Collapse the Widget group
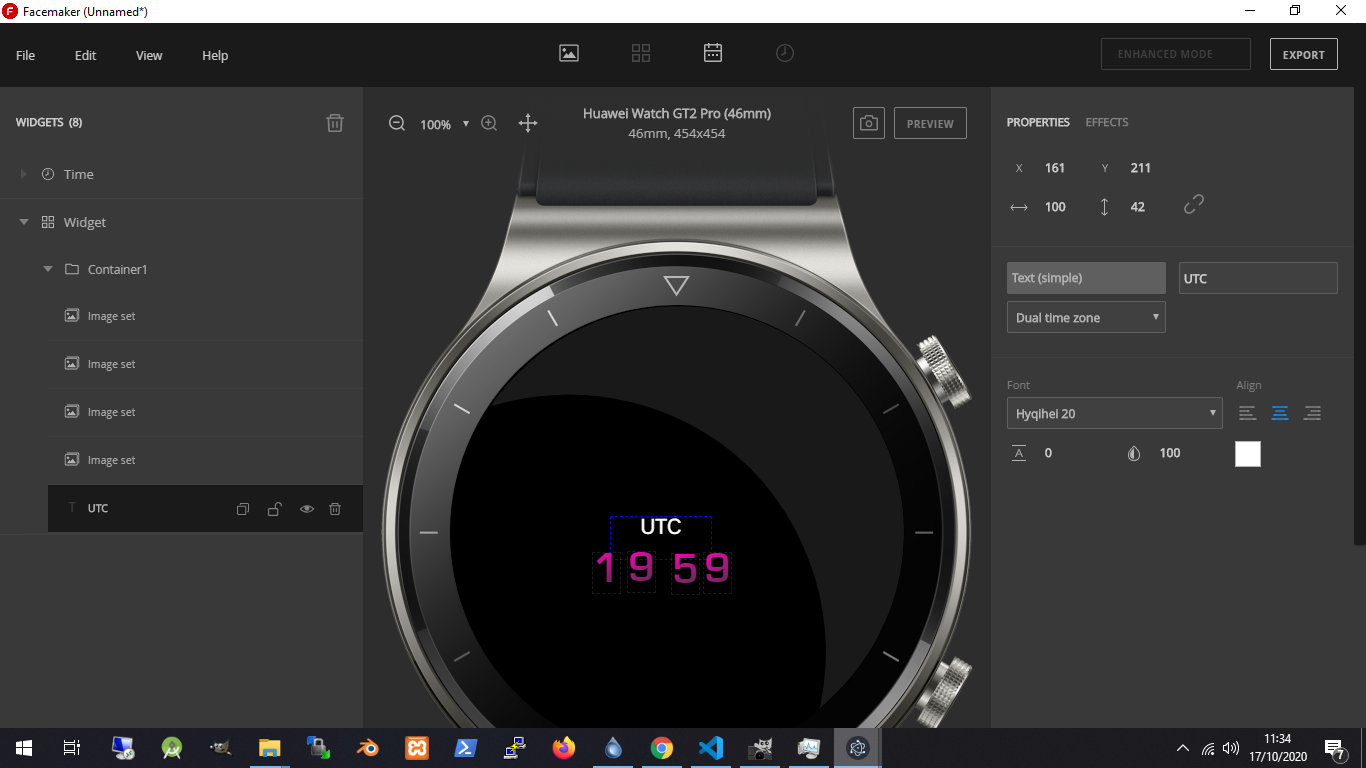The image size is (1366, 768). point(23,222)
